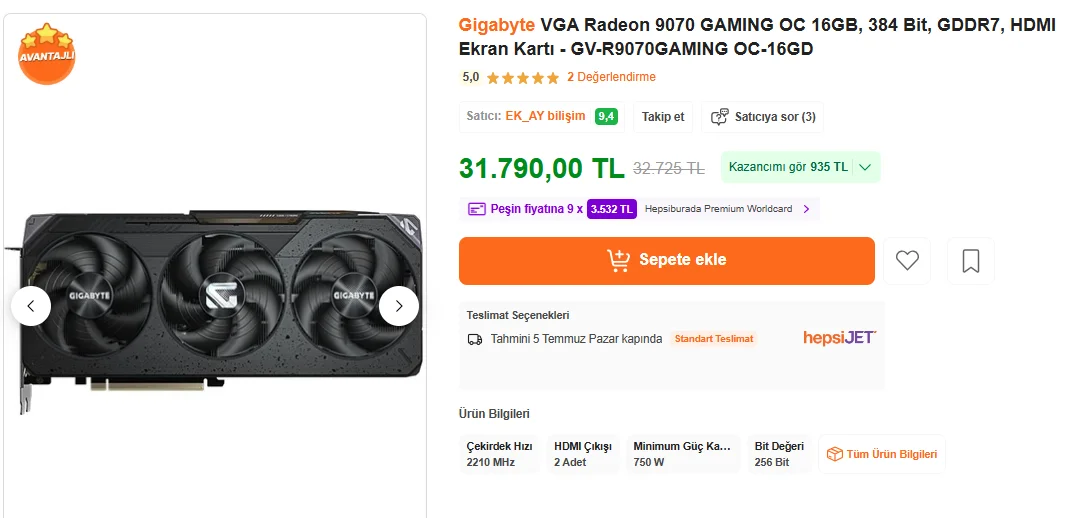Show next product image with right arrow
This screenshot has width=1082, height=518.
click(x=398, y=306)
